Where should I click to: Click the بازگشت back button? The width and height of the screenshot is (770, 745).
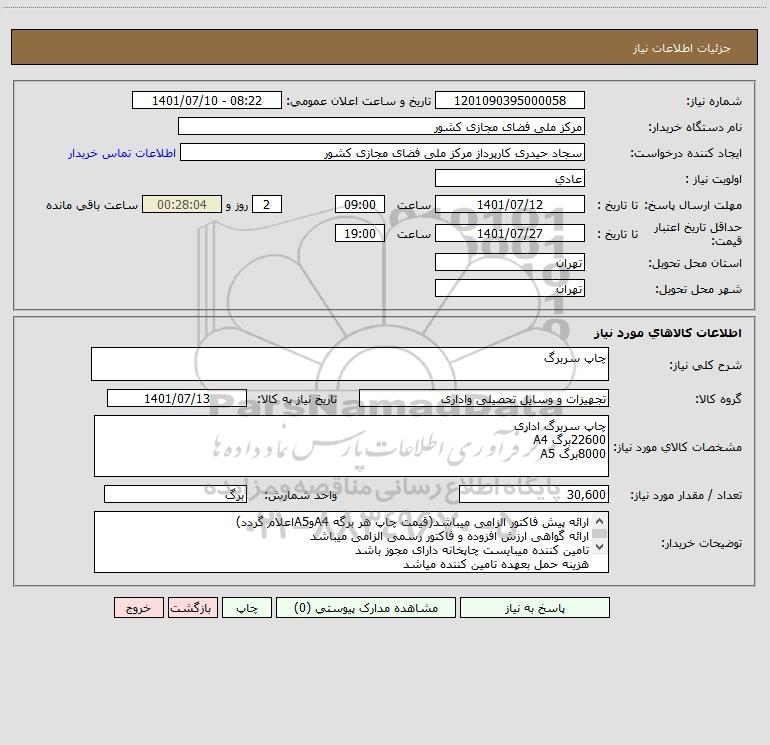[192, 607]
